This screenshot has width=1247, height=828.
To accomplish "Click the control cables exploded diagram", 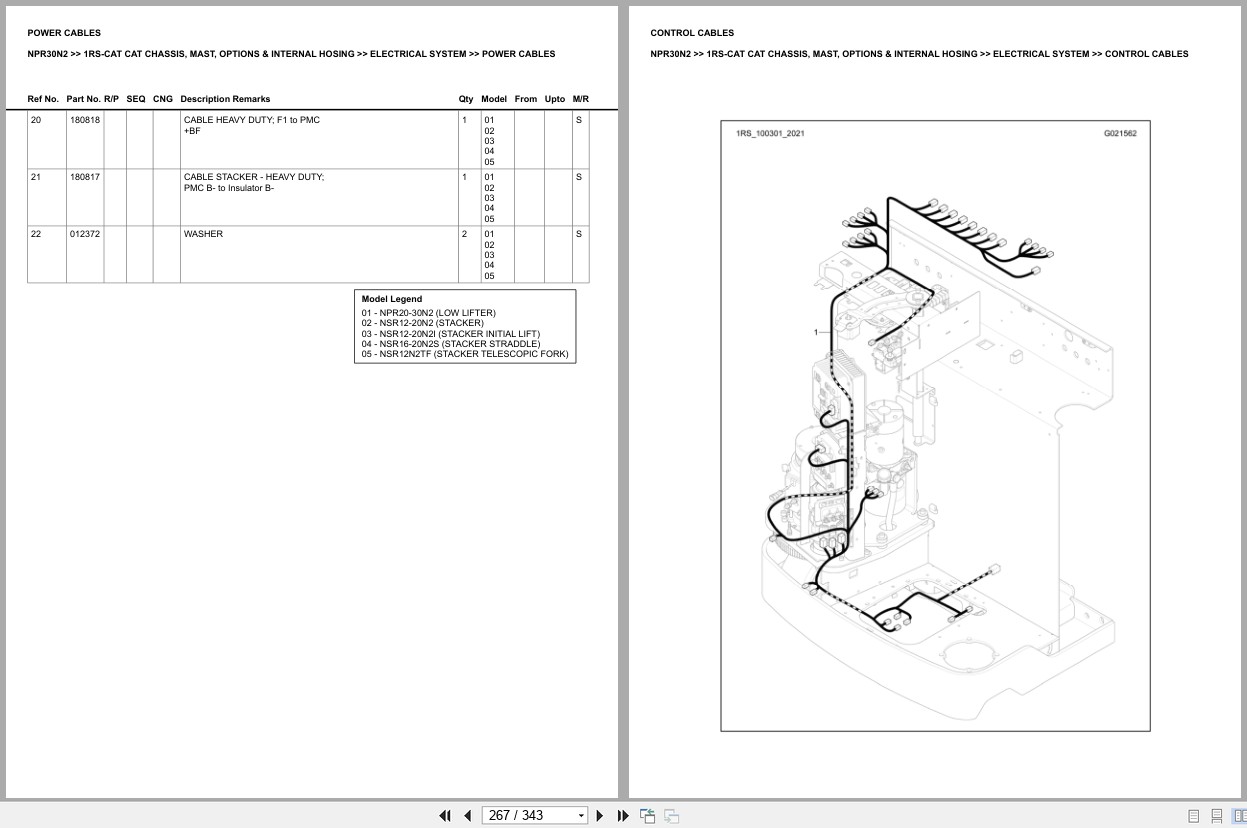I will 935,425.
